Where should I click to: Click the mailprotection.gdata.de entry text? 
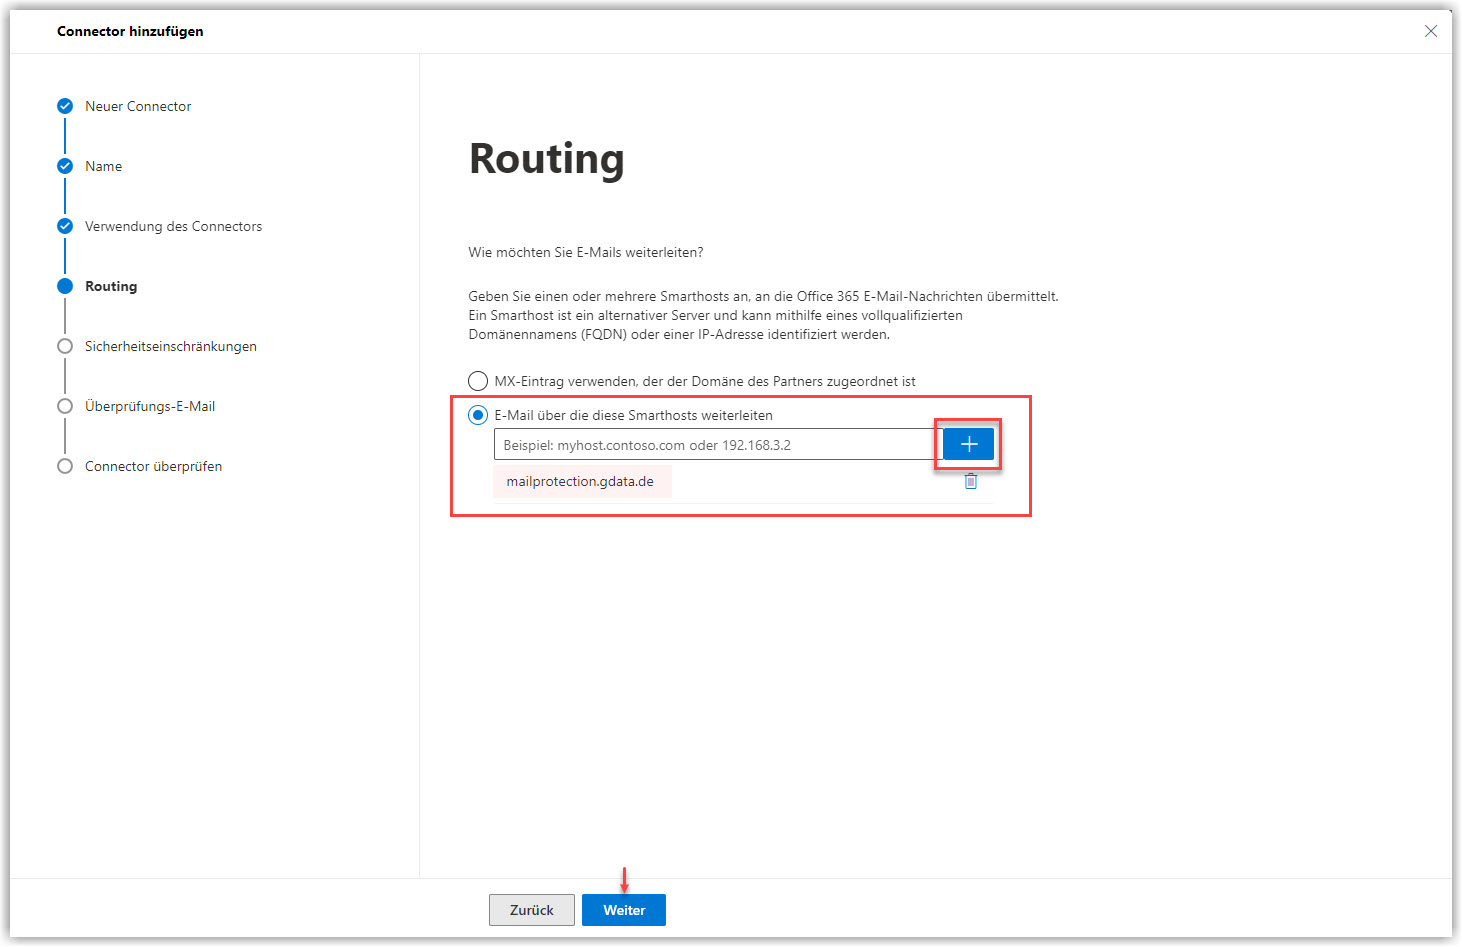coord(580,481)
